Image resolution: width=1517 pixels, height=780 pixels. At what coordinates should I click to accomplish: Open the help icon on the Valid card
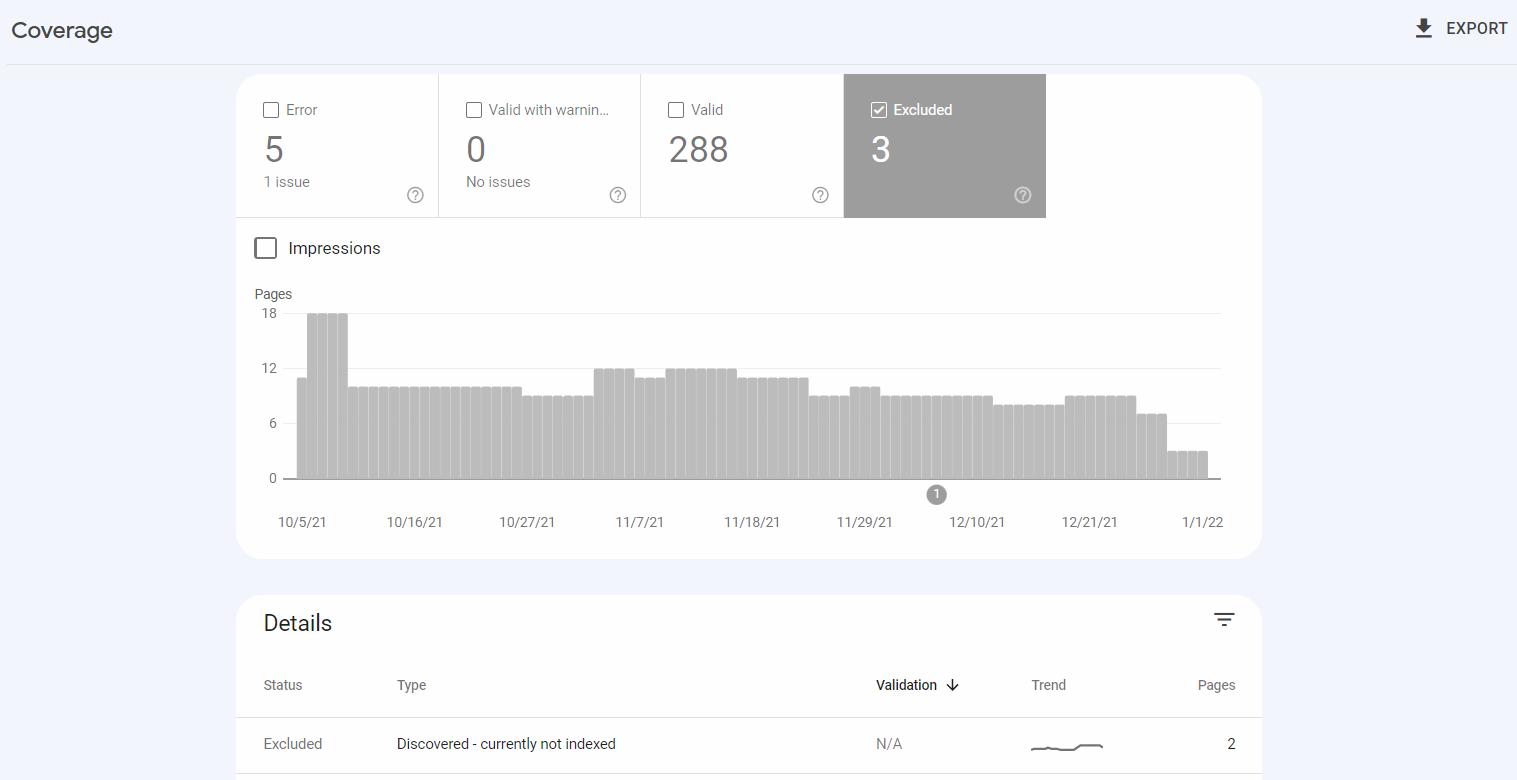pyautogui.click(x=819, y=195)
